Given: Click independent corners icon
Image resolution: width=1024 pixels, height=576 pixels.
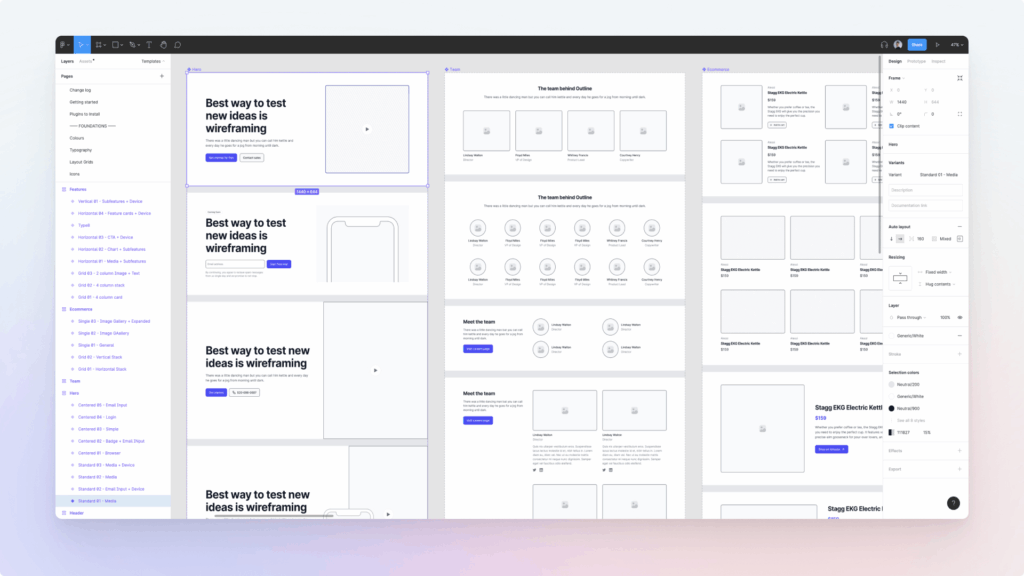Looking at the screenshot, I should pos(959,114).
